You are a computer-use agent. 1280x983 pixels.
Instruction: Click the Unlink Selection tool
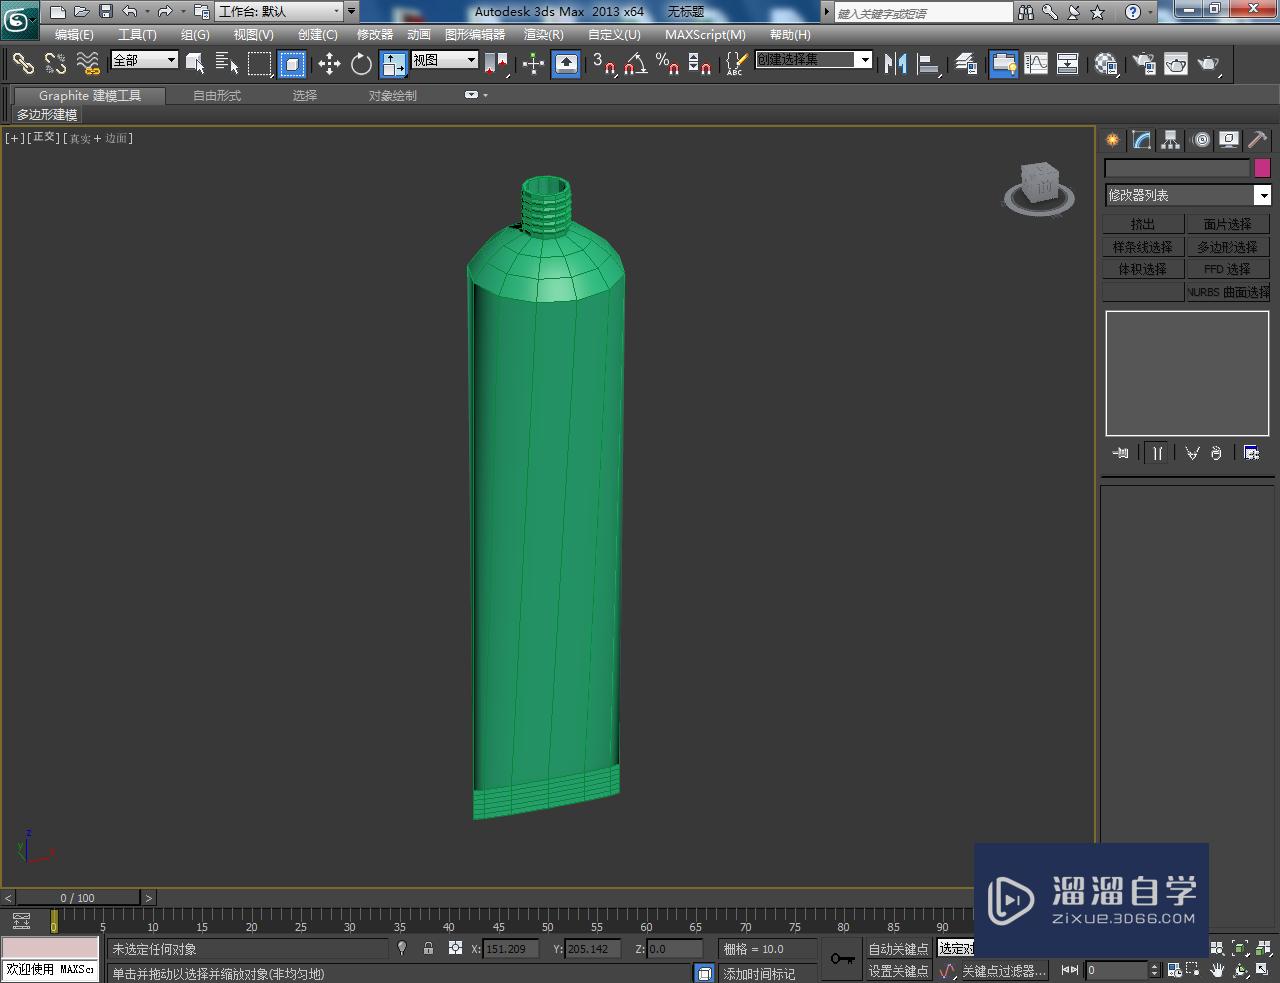point(55,64)
